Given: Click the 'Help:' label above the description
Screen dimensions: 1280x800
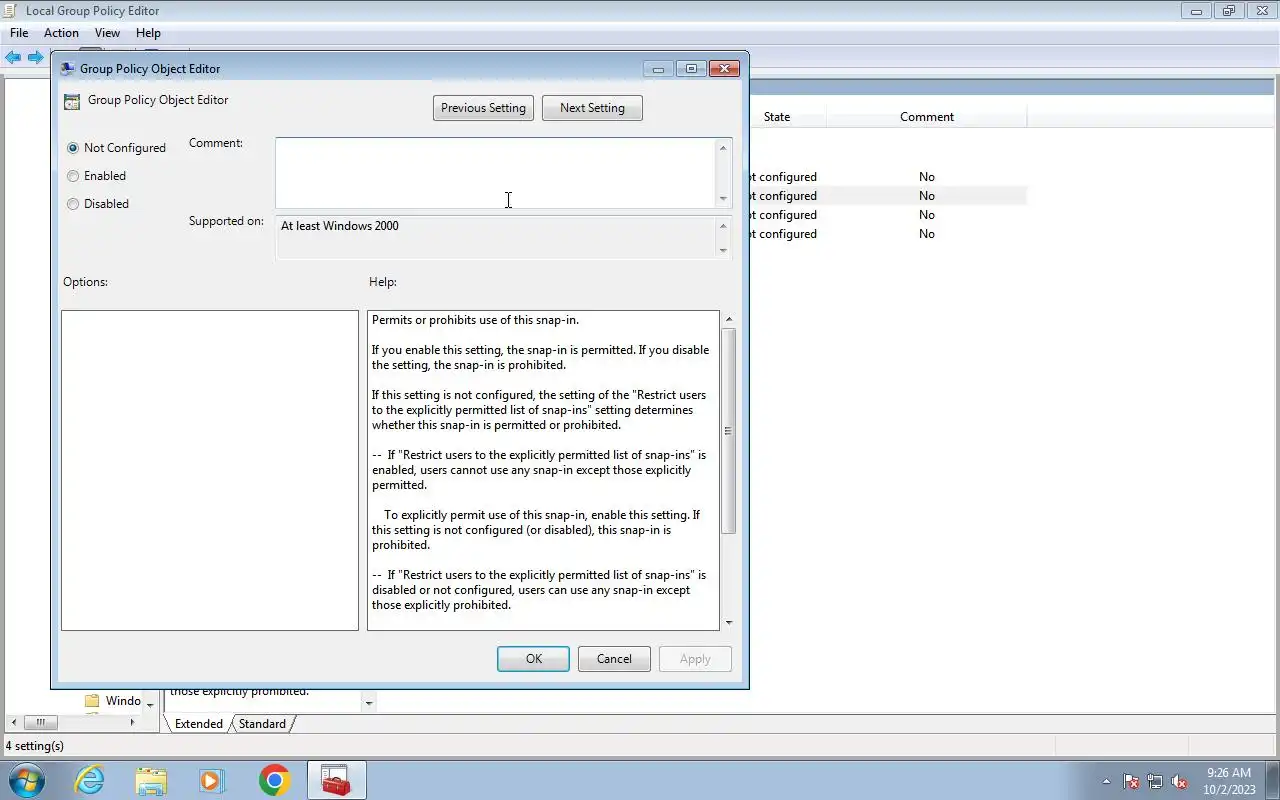Looking at the screenshot, I should [x=383, y=282].
